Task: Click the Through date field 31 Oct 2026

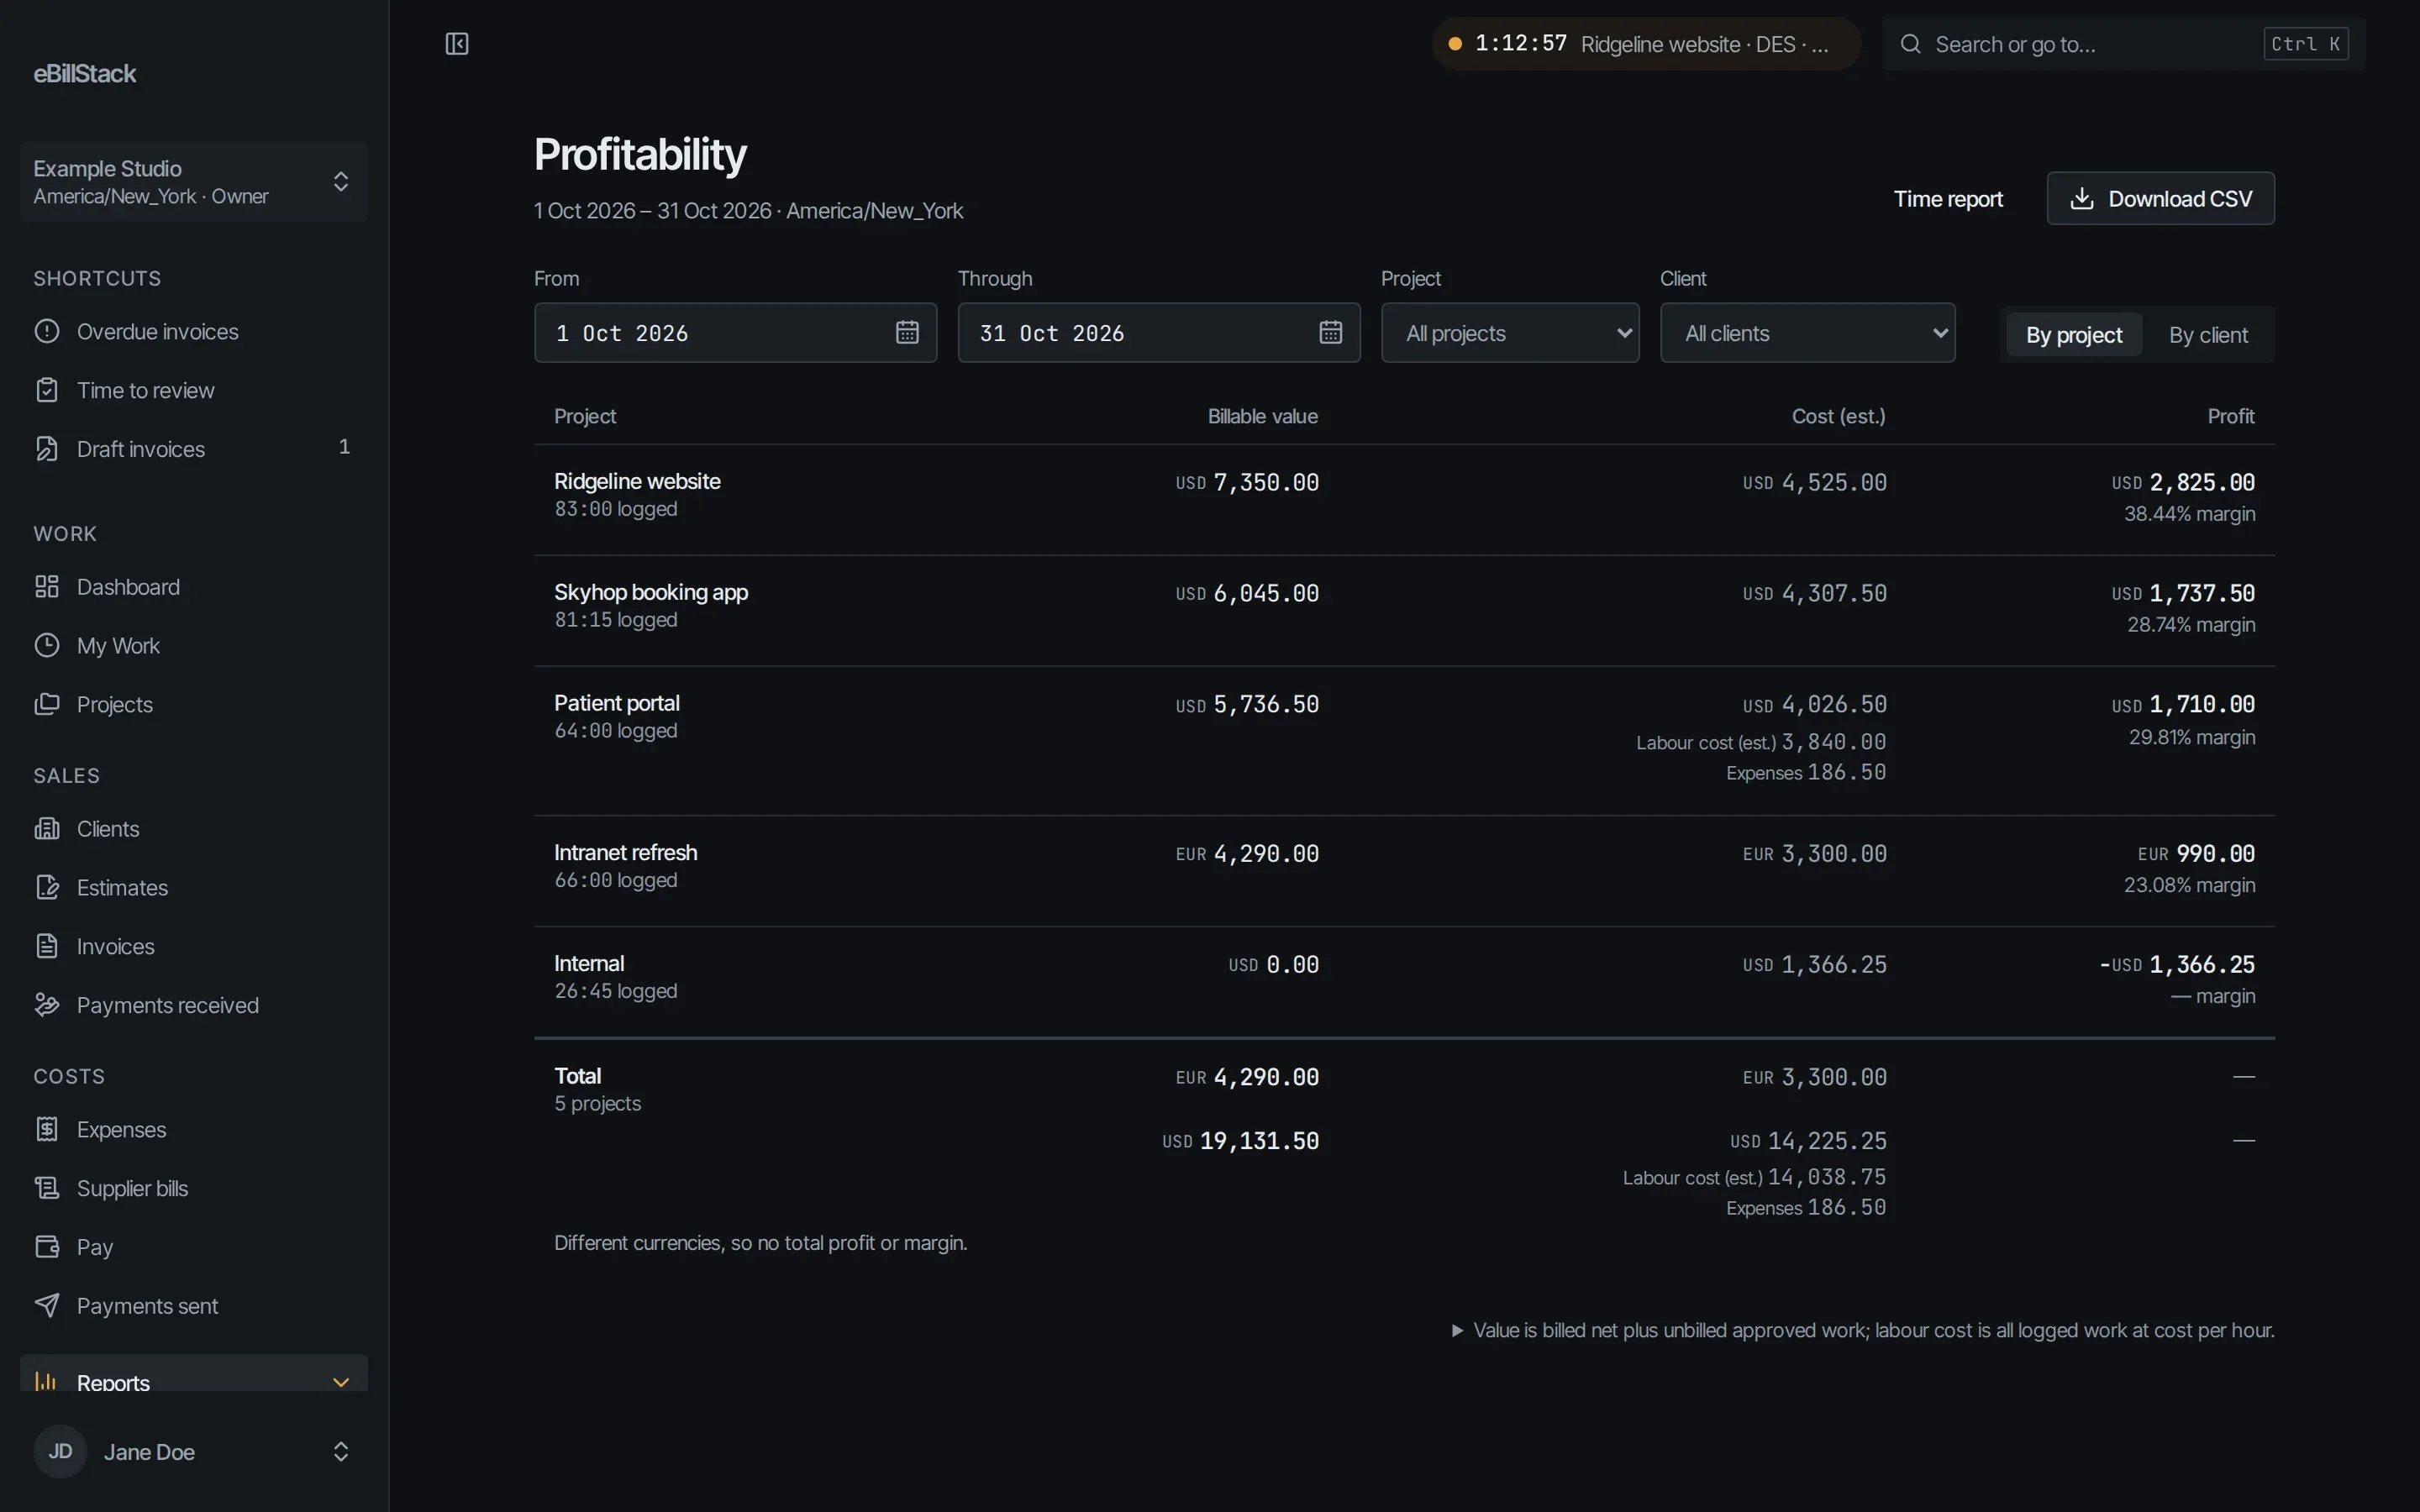Action: coord(1158,333)
